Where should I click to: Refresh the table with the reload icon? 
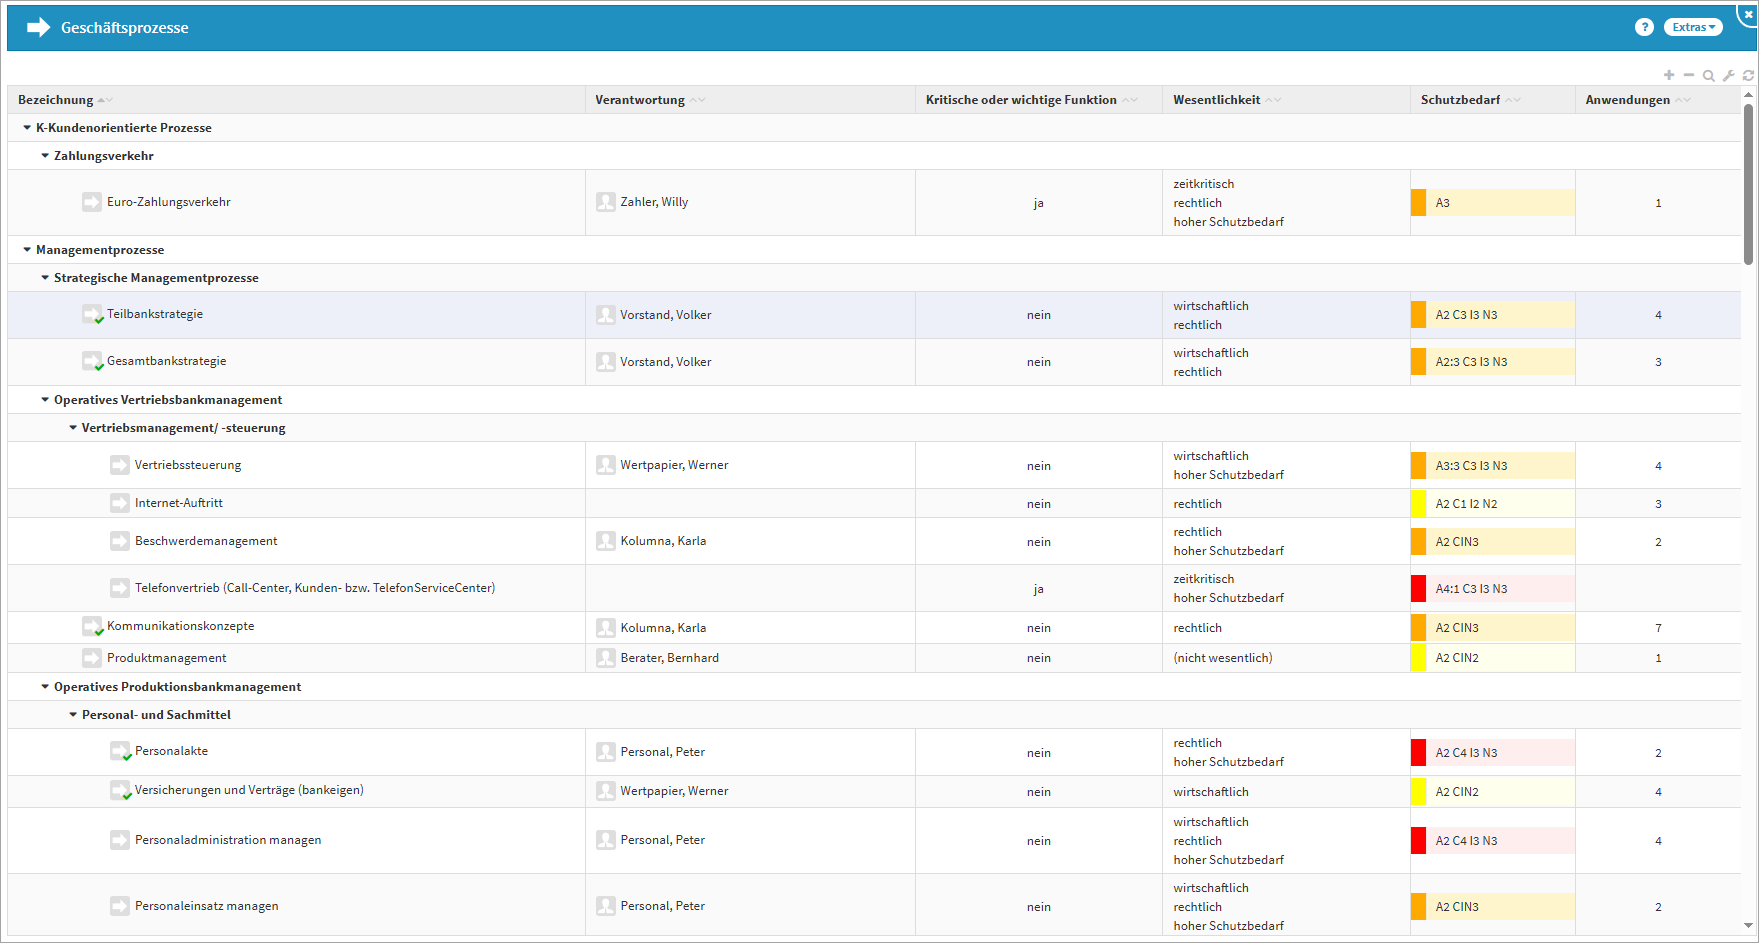click(x=1748, y=76)
